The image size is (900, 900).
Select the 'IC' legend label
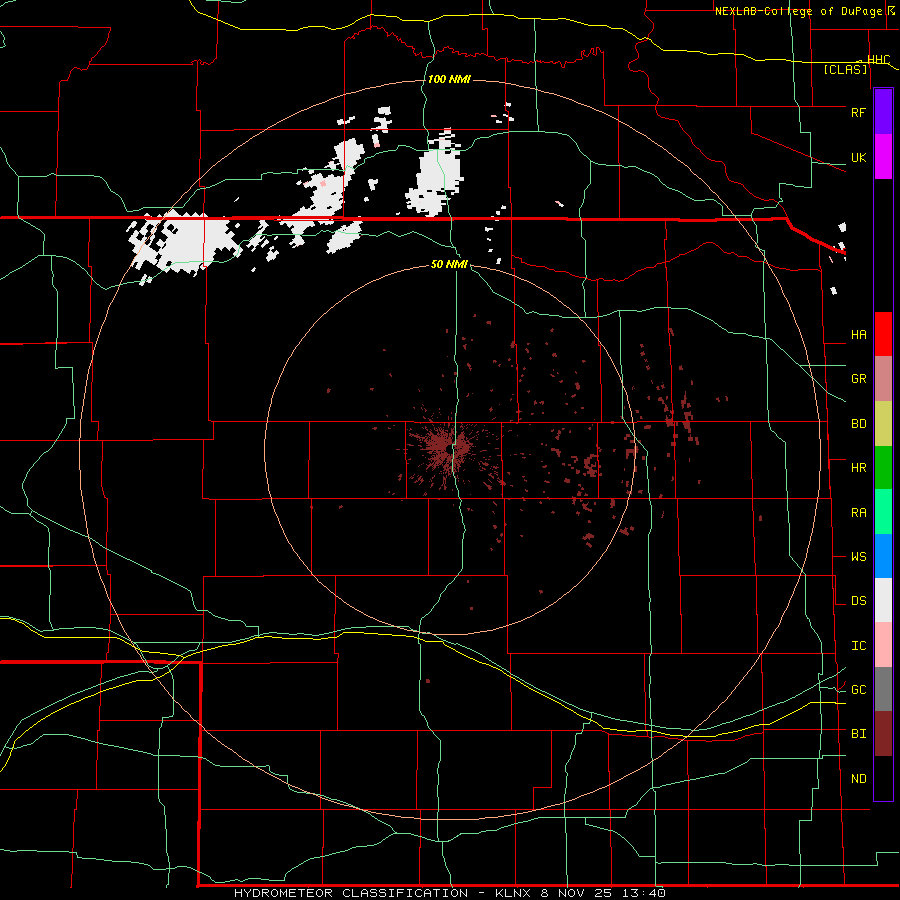[x=858, y=646]
